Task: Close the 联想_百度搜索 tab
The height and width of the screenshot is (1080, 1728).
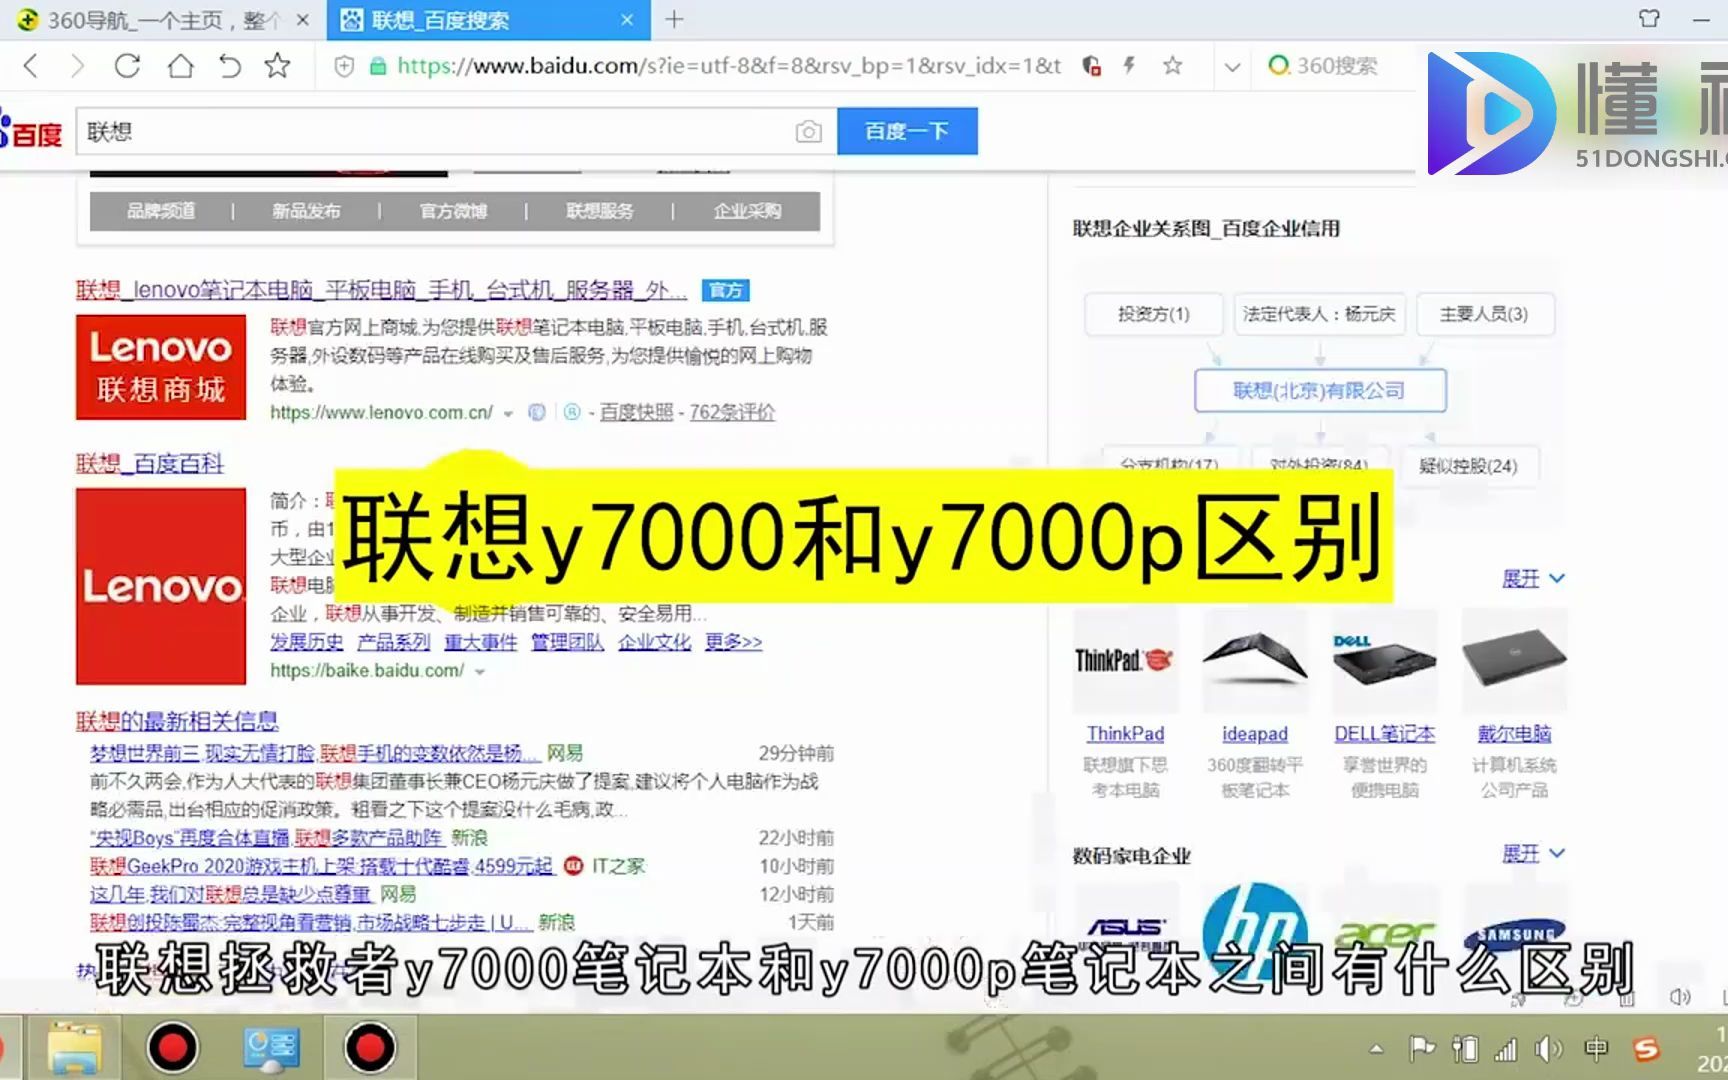Action: (x=627, y=20)
